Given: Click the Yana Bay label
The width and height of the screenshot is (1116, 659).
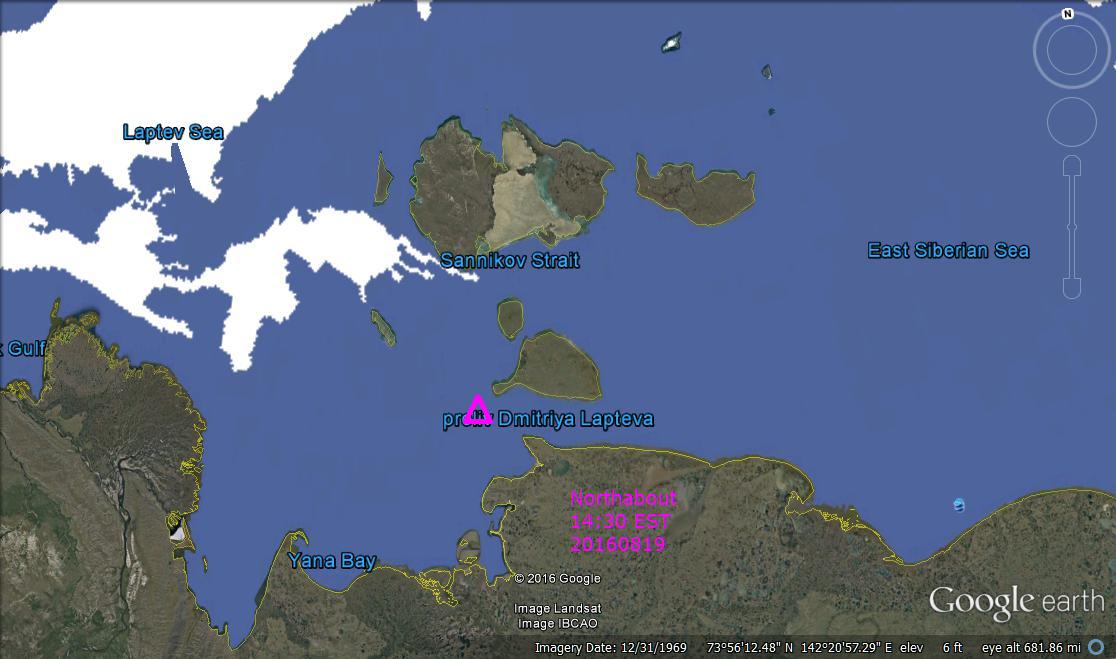Looking at the screenshot, I should click(x=332, y=561).
